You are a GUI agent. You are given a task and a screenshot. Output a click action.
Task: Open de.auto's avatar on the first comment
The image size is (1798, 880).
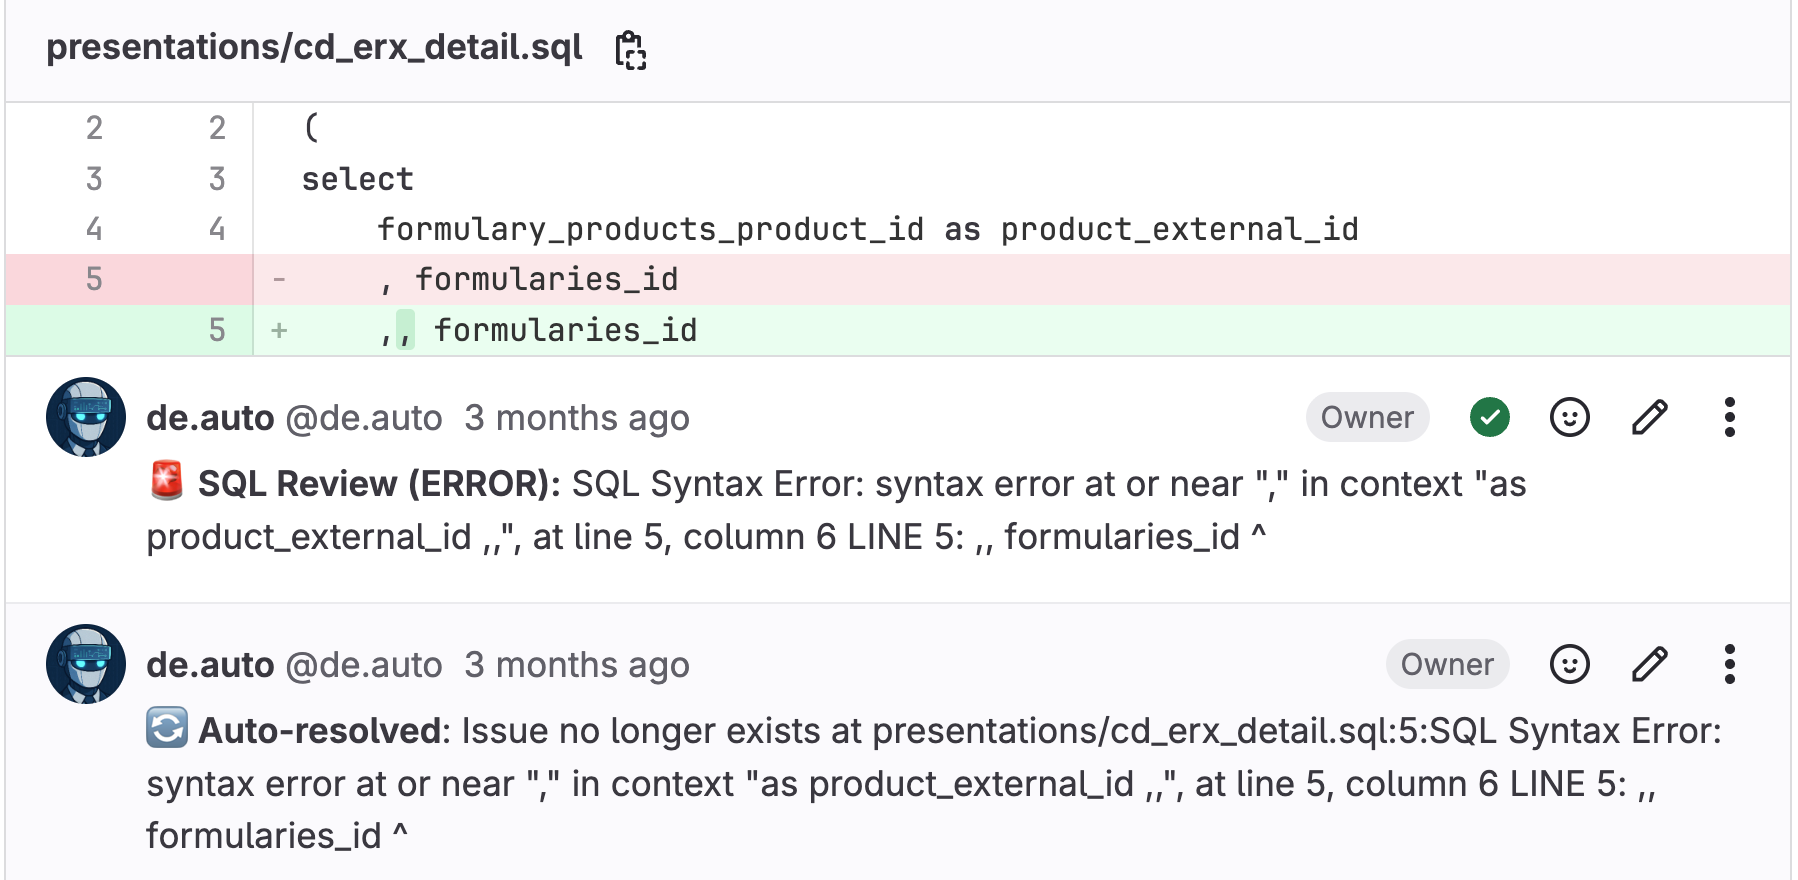pyautogui.click(x=86, y=417)
